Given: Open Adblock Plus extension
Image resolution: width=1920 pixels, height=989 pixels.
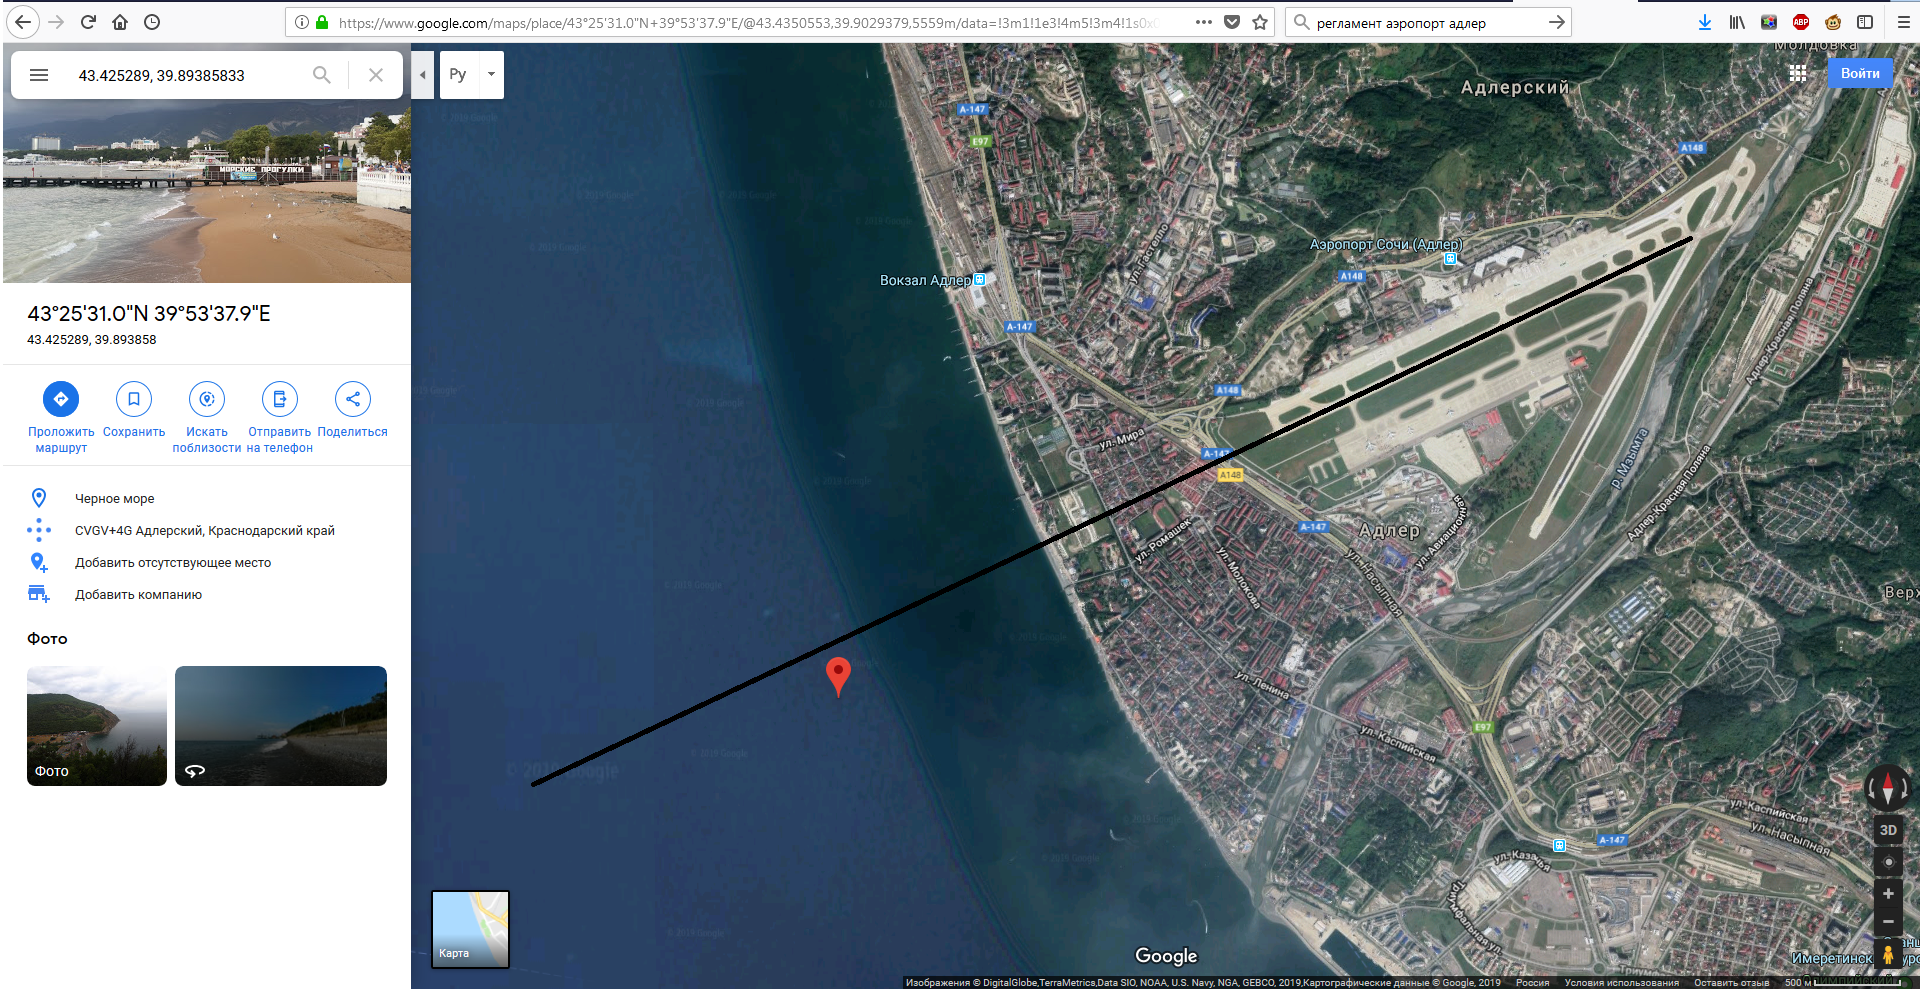Looking at the screenshot, I should [x=1801, y=22].
